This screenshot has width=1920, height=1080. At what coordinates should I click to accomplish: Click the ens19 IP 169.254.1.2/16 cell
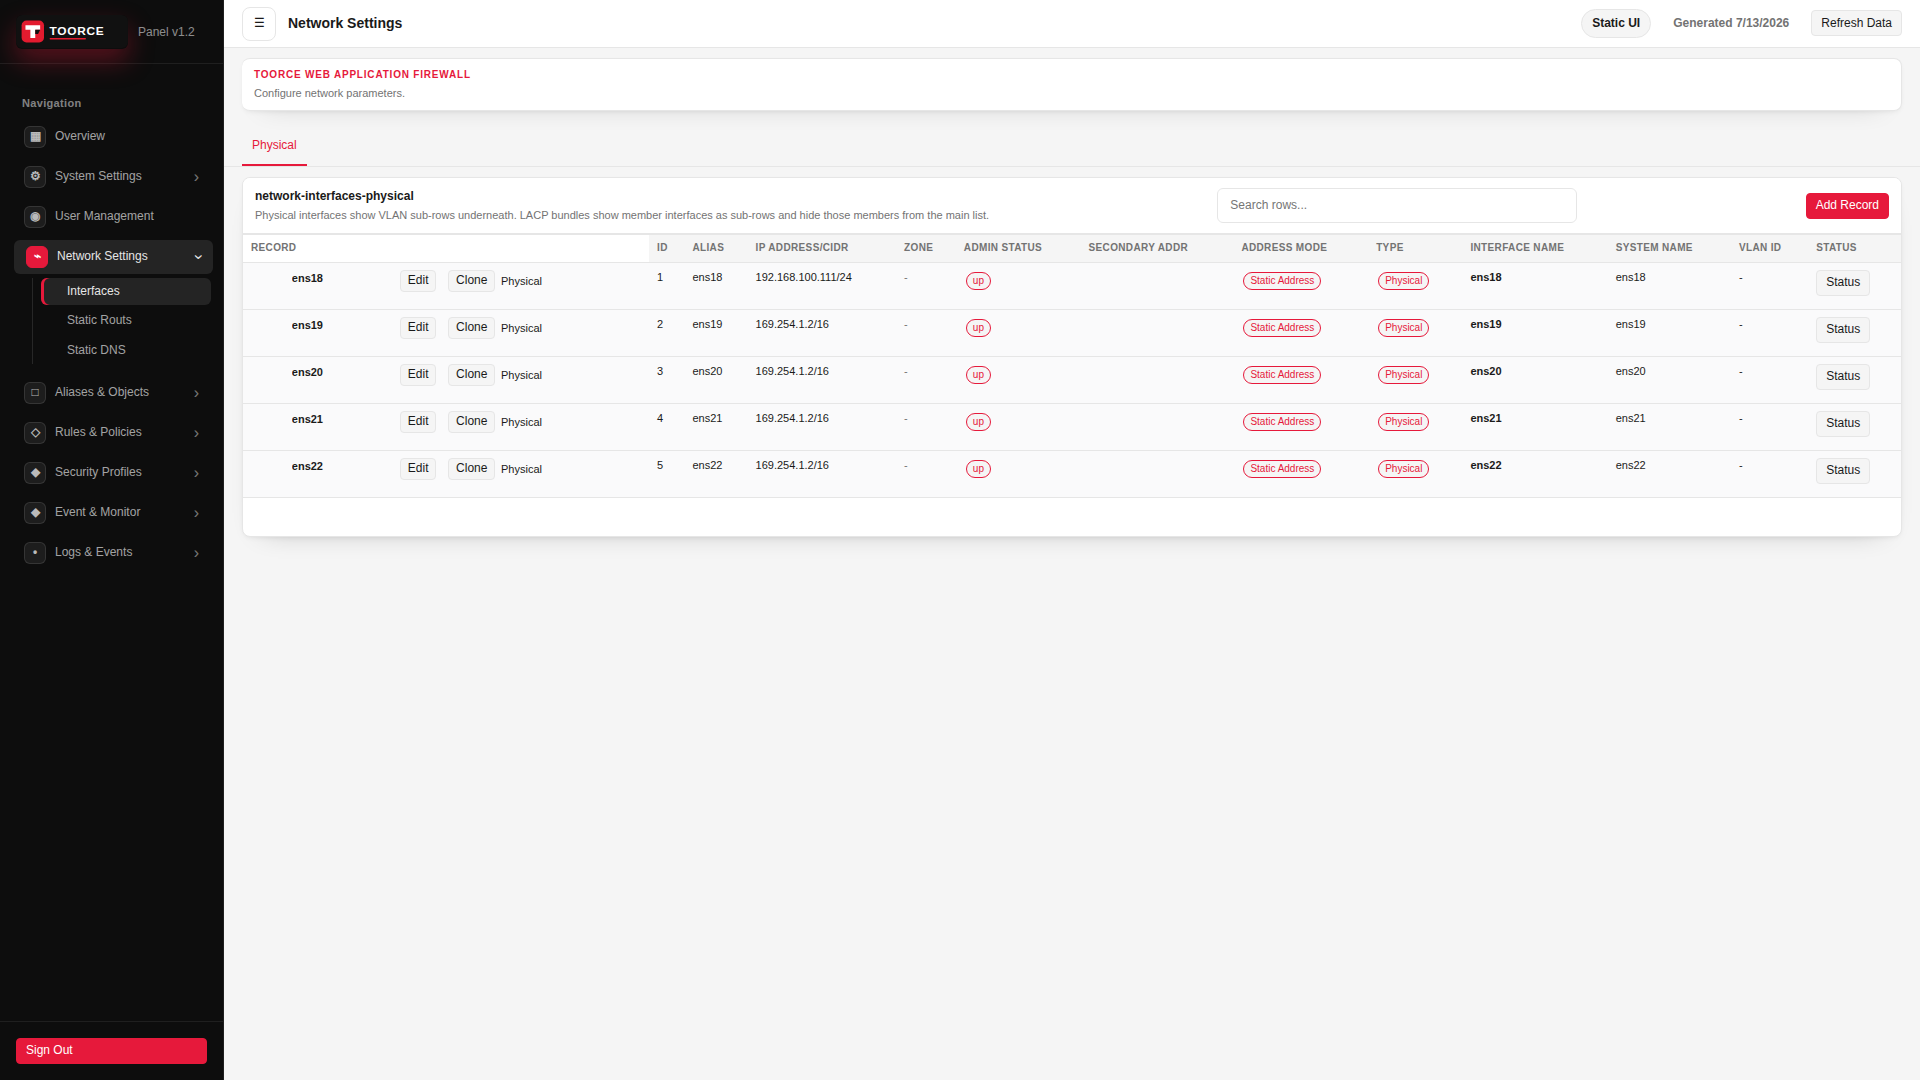pos(792,325)
